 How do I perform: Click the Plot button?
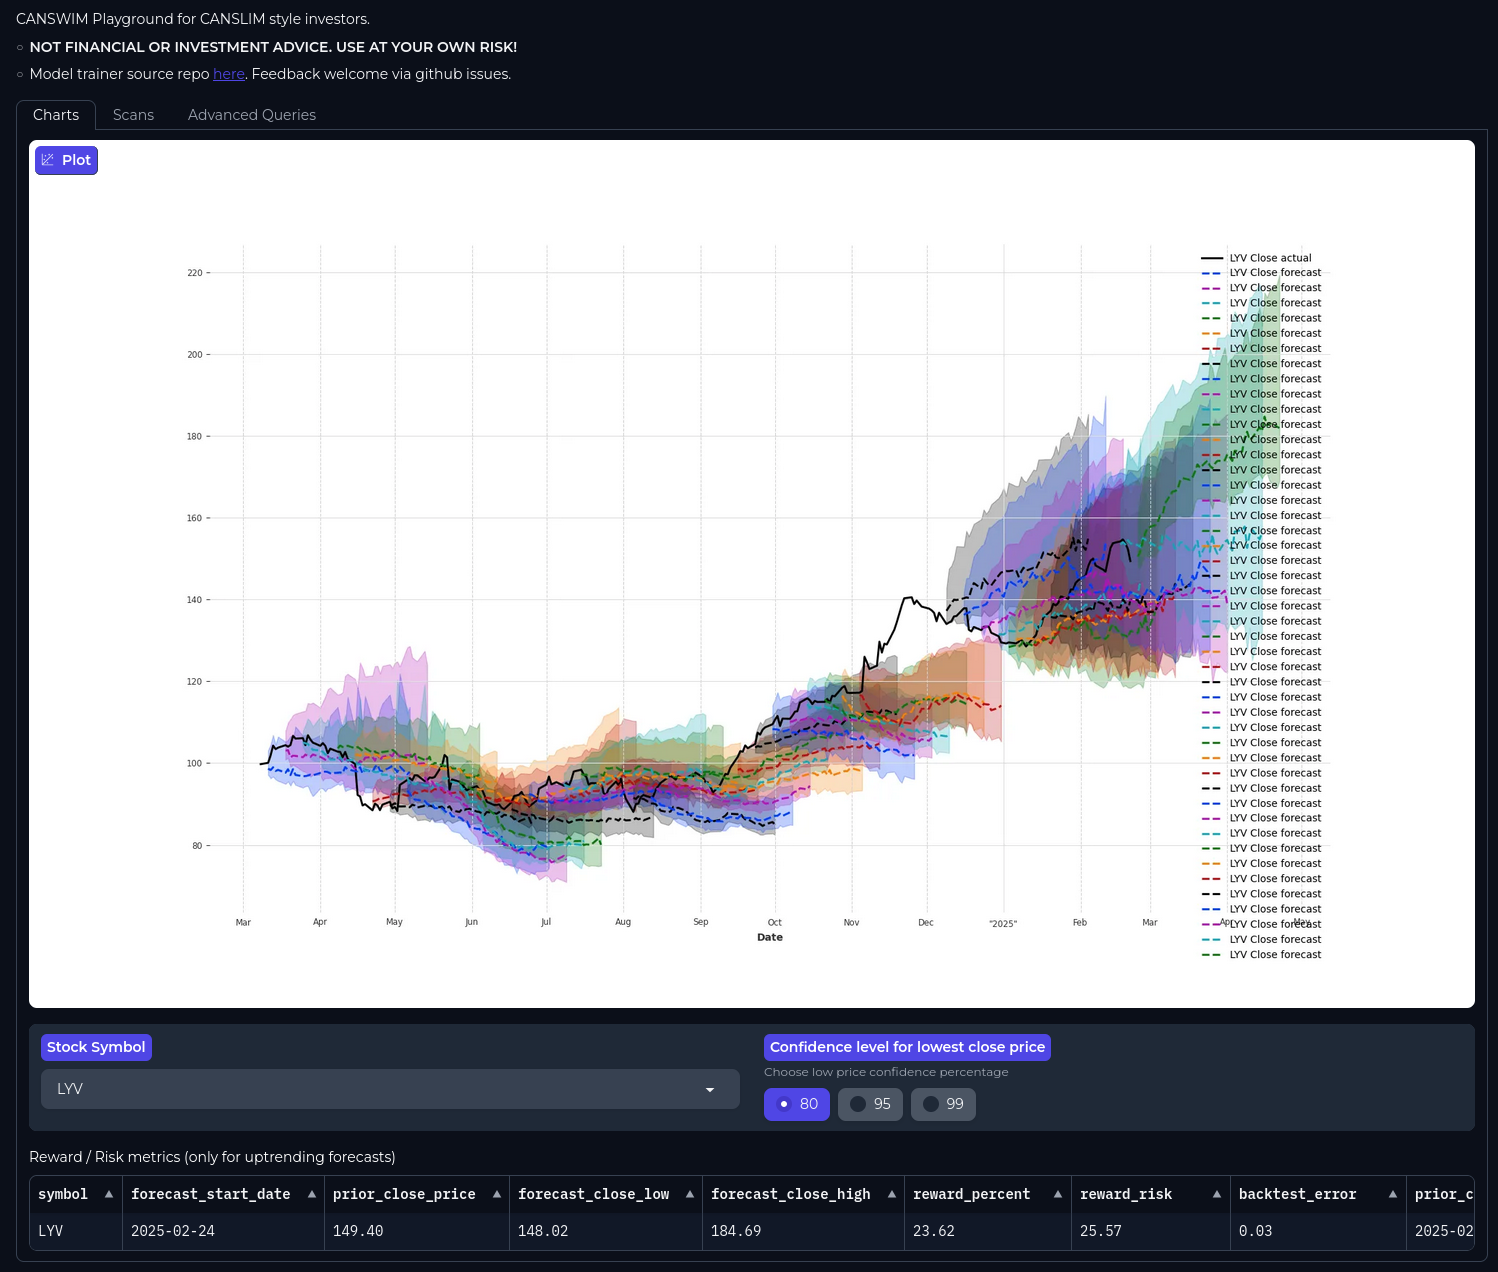[66, 160]
